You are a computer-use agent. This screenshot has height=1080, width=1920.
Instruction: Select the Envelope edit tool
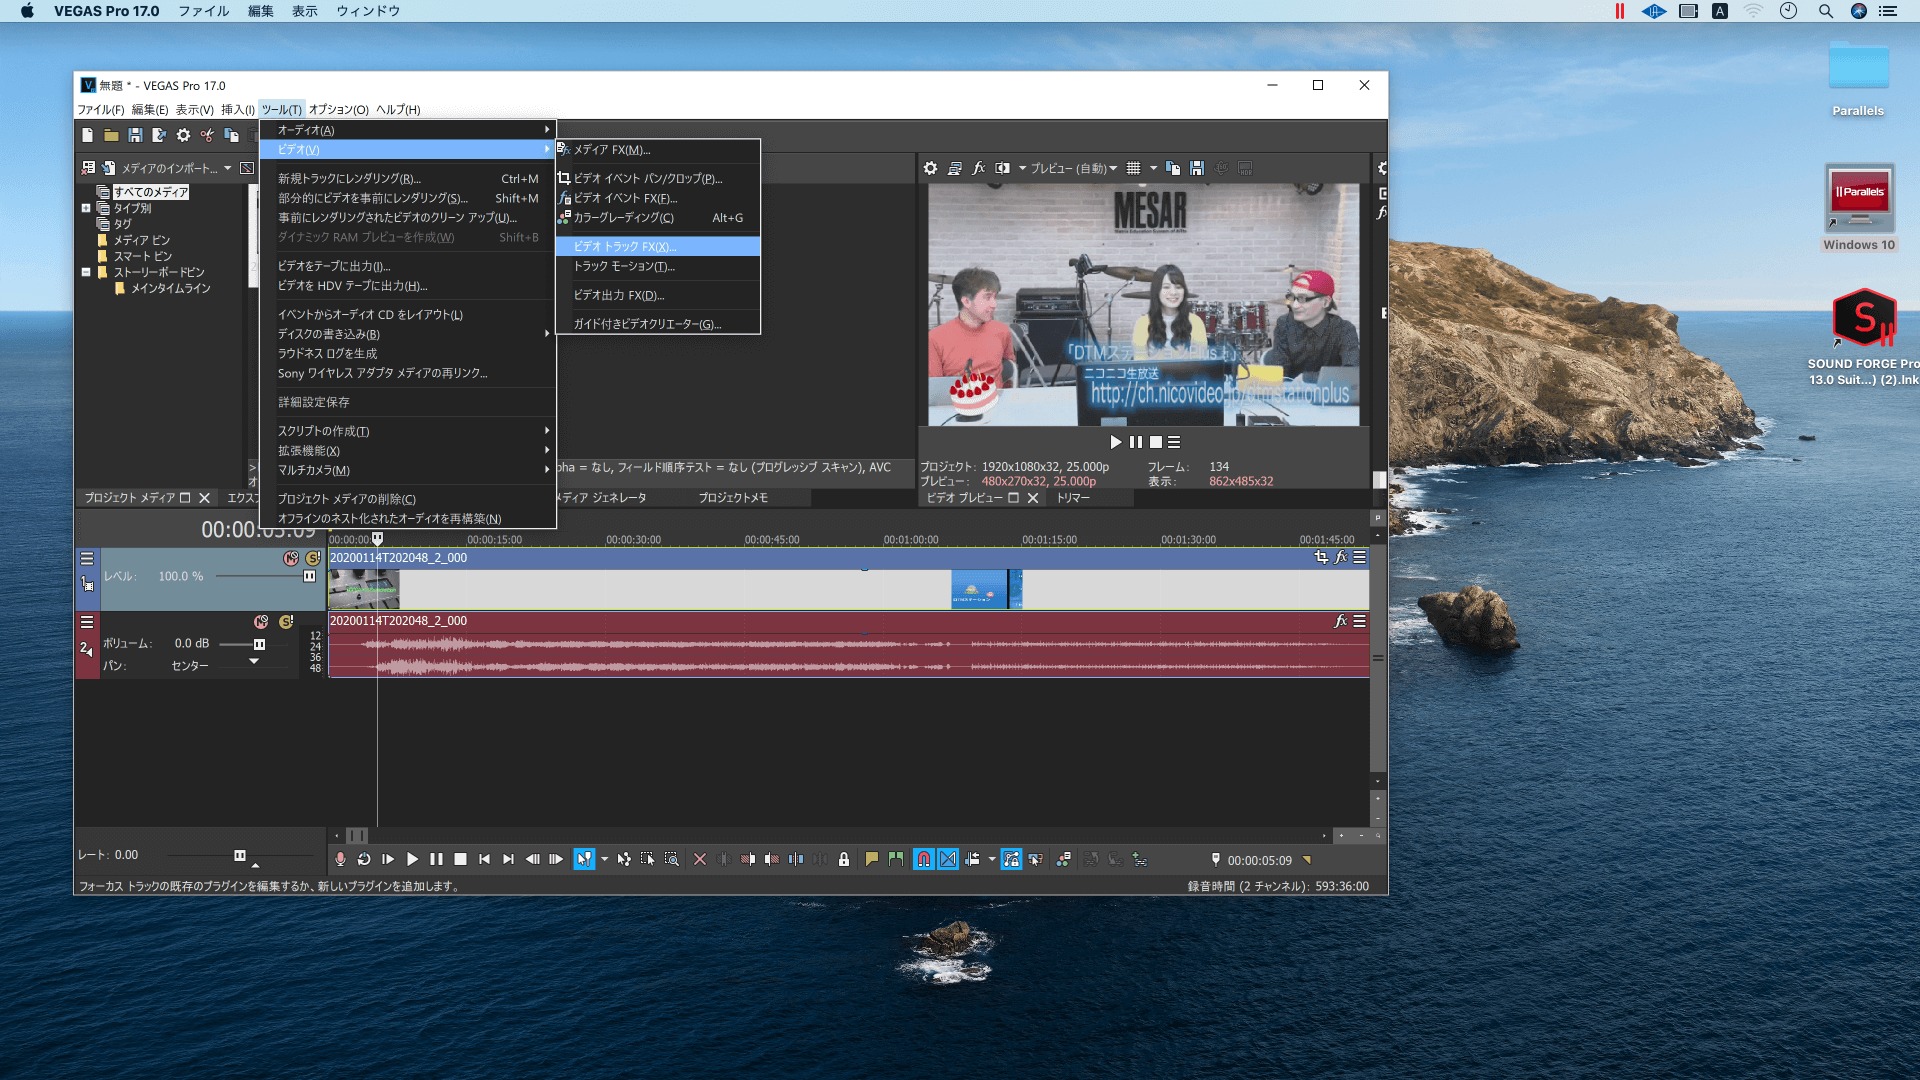[624, 859]
